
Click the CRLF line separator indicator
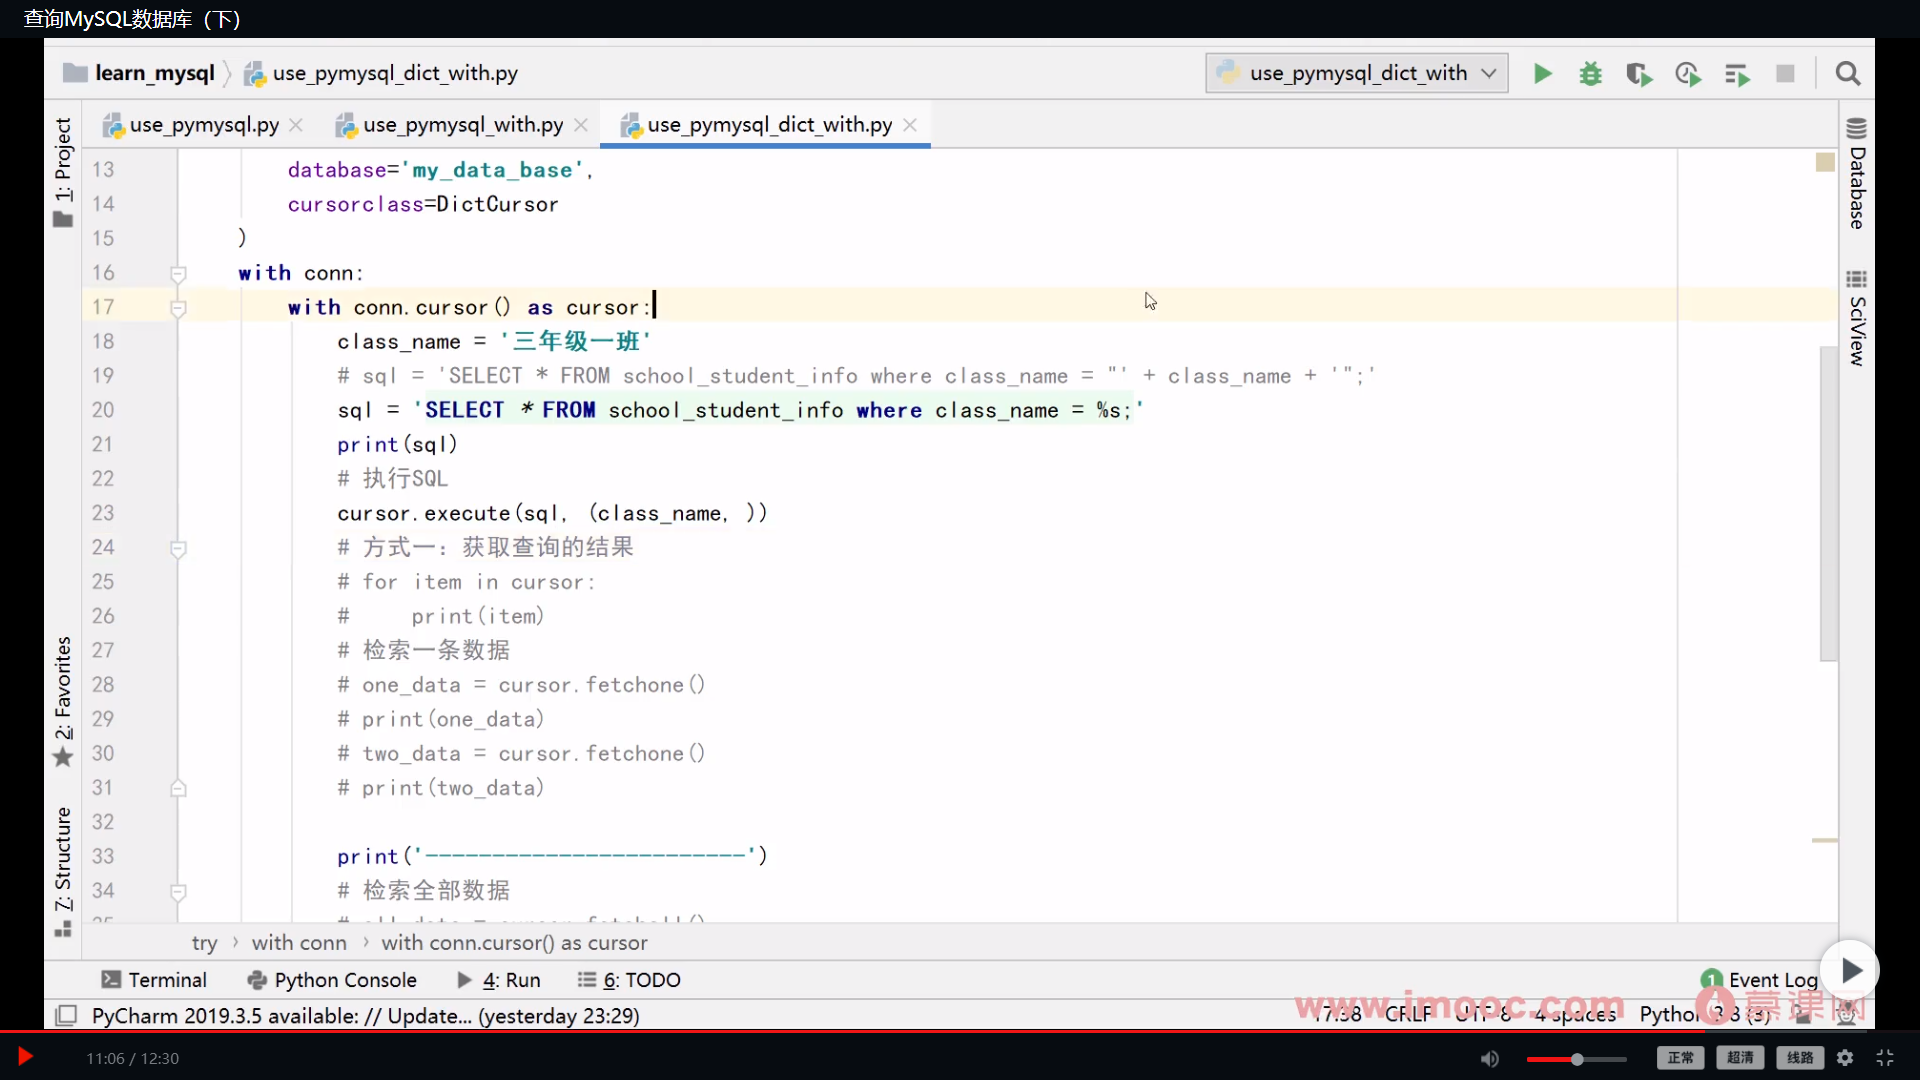coord(1408,1014)
